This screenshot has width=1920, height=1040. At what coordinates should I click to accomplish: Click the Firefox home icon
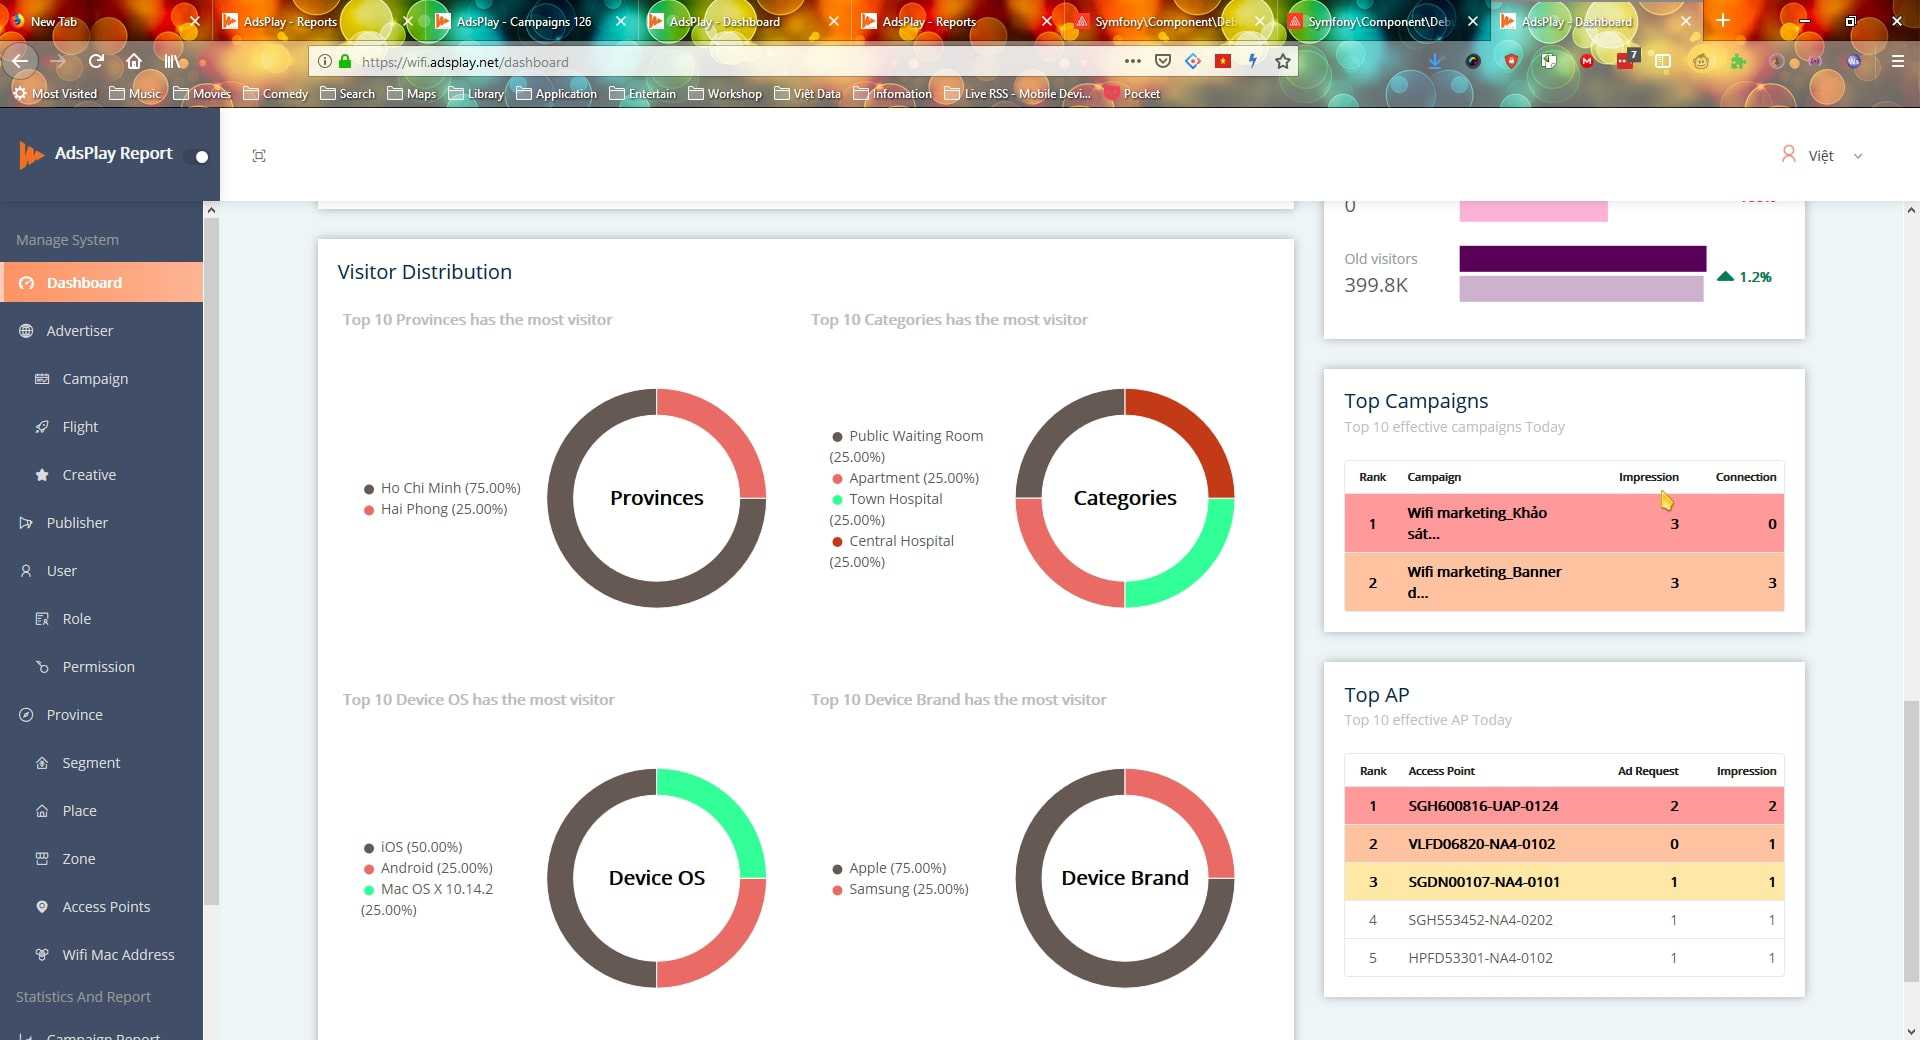point(134,61)
